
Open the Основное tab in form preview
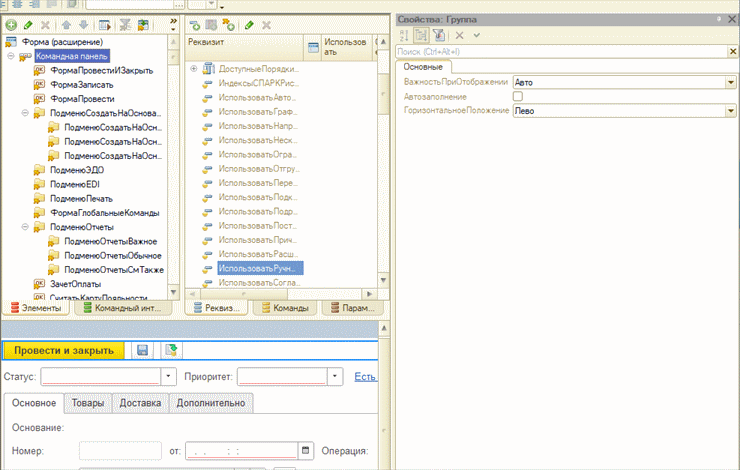tap(34, 403)
